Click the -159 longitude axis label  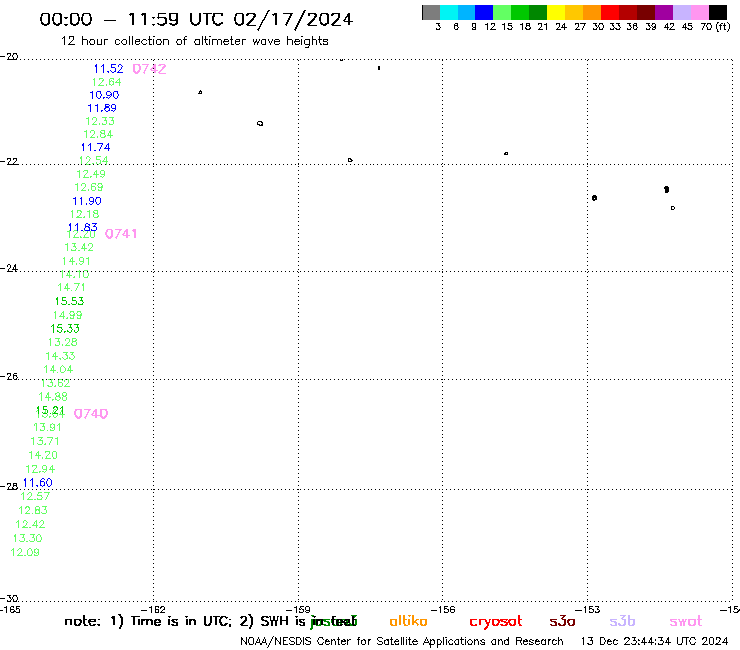[x=298, y=609]
